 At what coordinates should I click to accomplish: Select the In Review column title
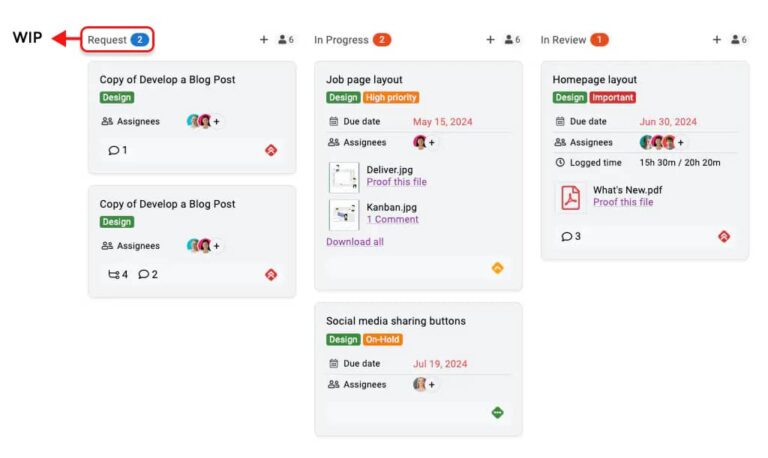click(x=563, y=40)
